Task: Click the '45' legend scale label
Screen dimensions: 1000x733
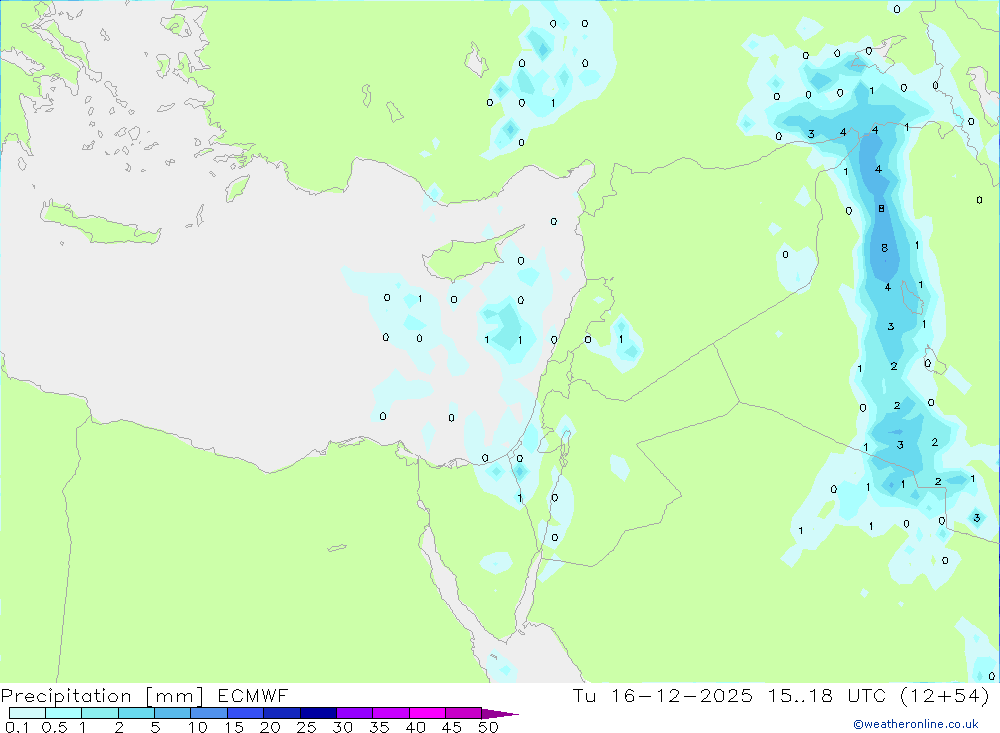Action: [x=452, y=727]
